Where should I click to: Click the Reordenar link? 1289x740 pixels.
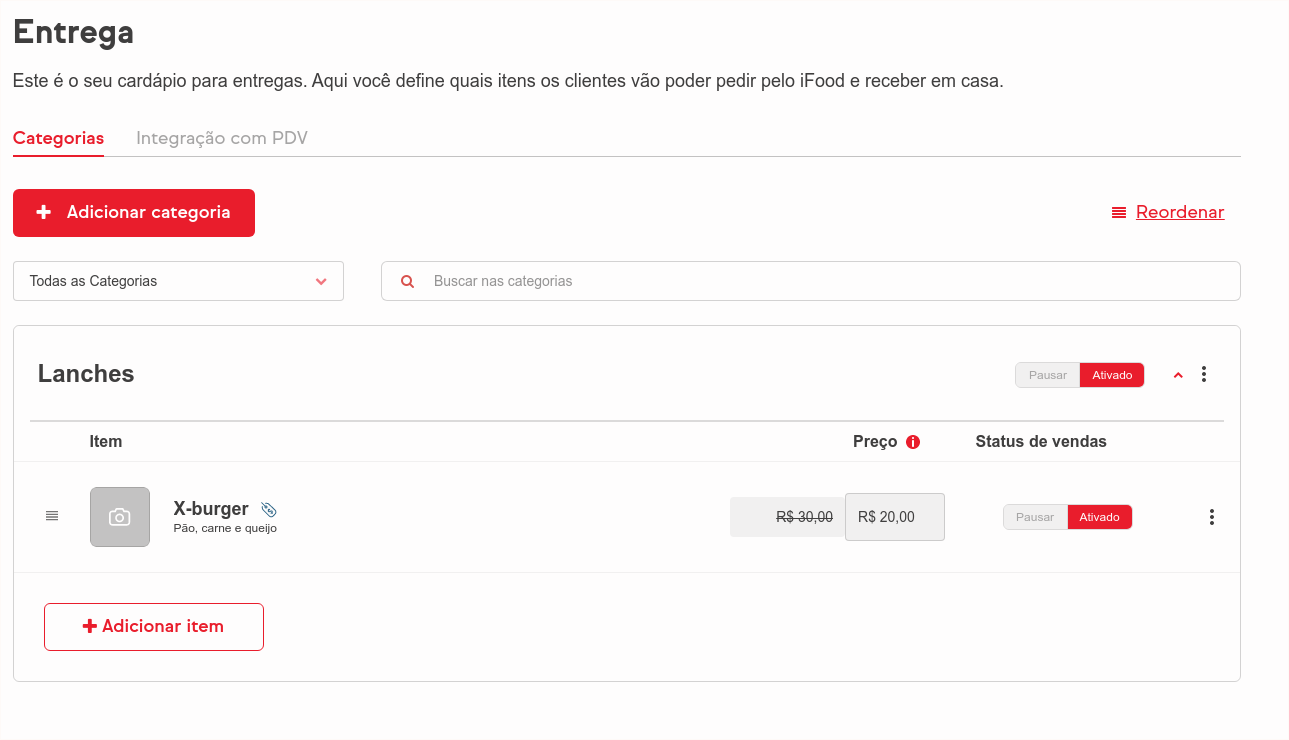pos(1168,212)
